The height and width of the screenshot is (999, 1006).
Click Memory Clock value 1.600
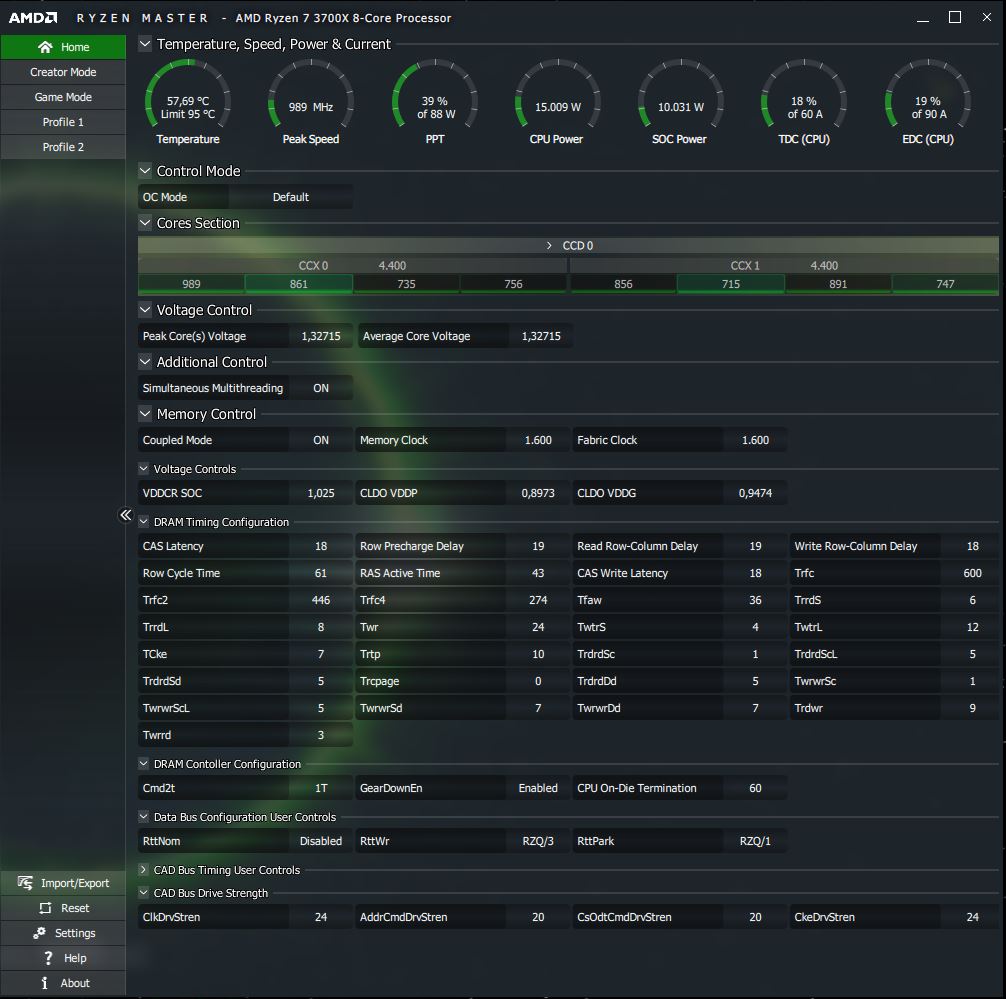pos(538,440)
